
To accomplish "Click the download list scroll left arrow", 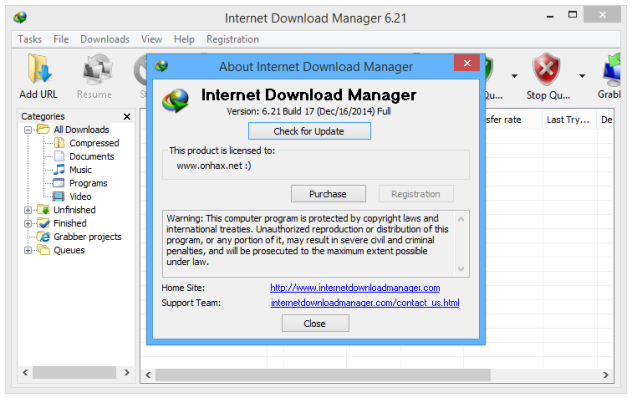I will point(148,375).
